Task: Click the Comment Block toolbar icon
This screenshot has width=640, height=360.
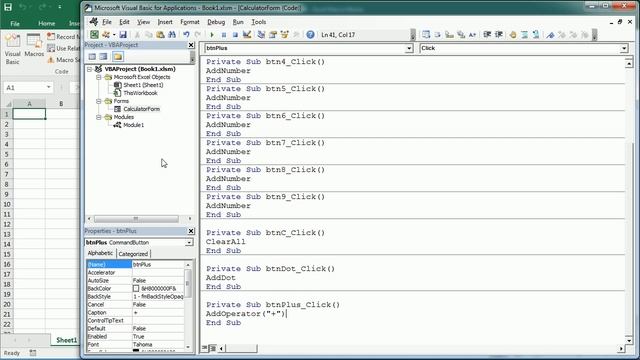Action: (x=524, y=35)
